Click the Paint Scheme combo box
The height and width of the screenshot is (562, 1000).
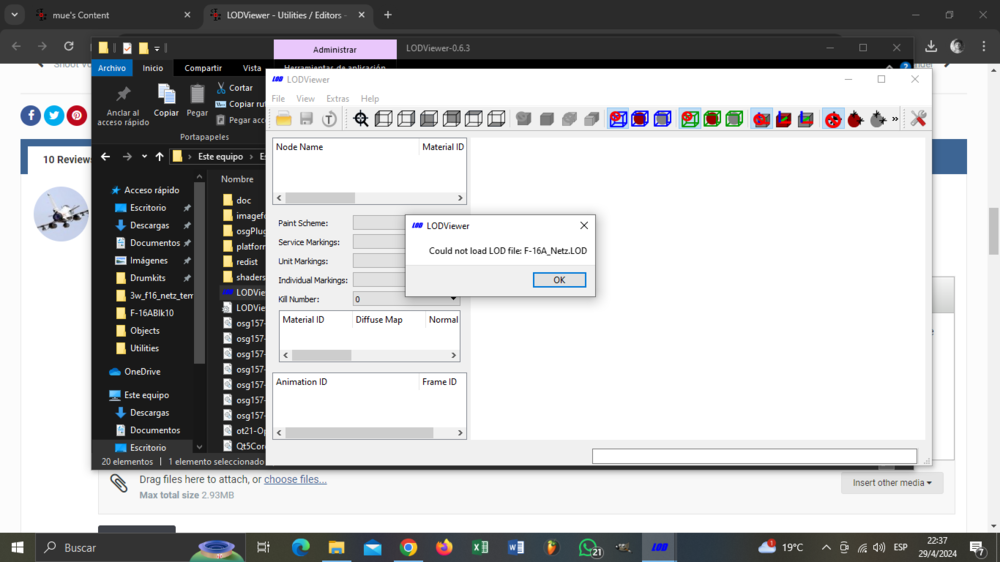point(379,223)
